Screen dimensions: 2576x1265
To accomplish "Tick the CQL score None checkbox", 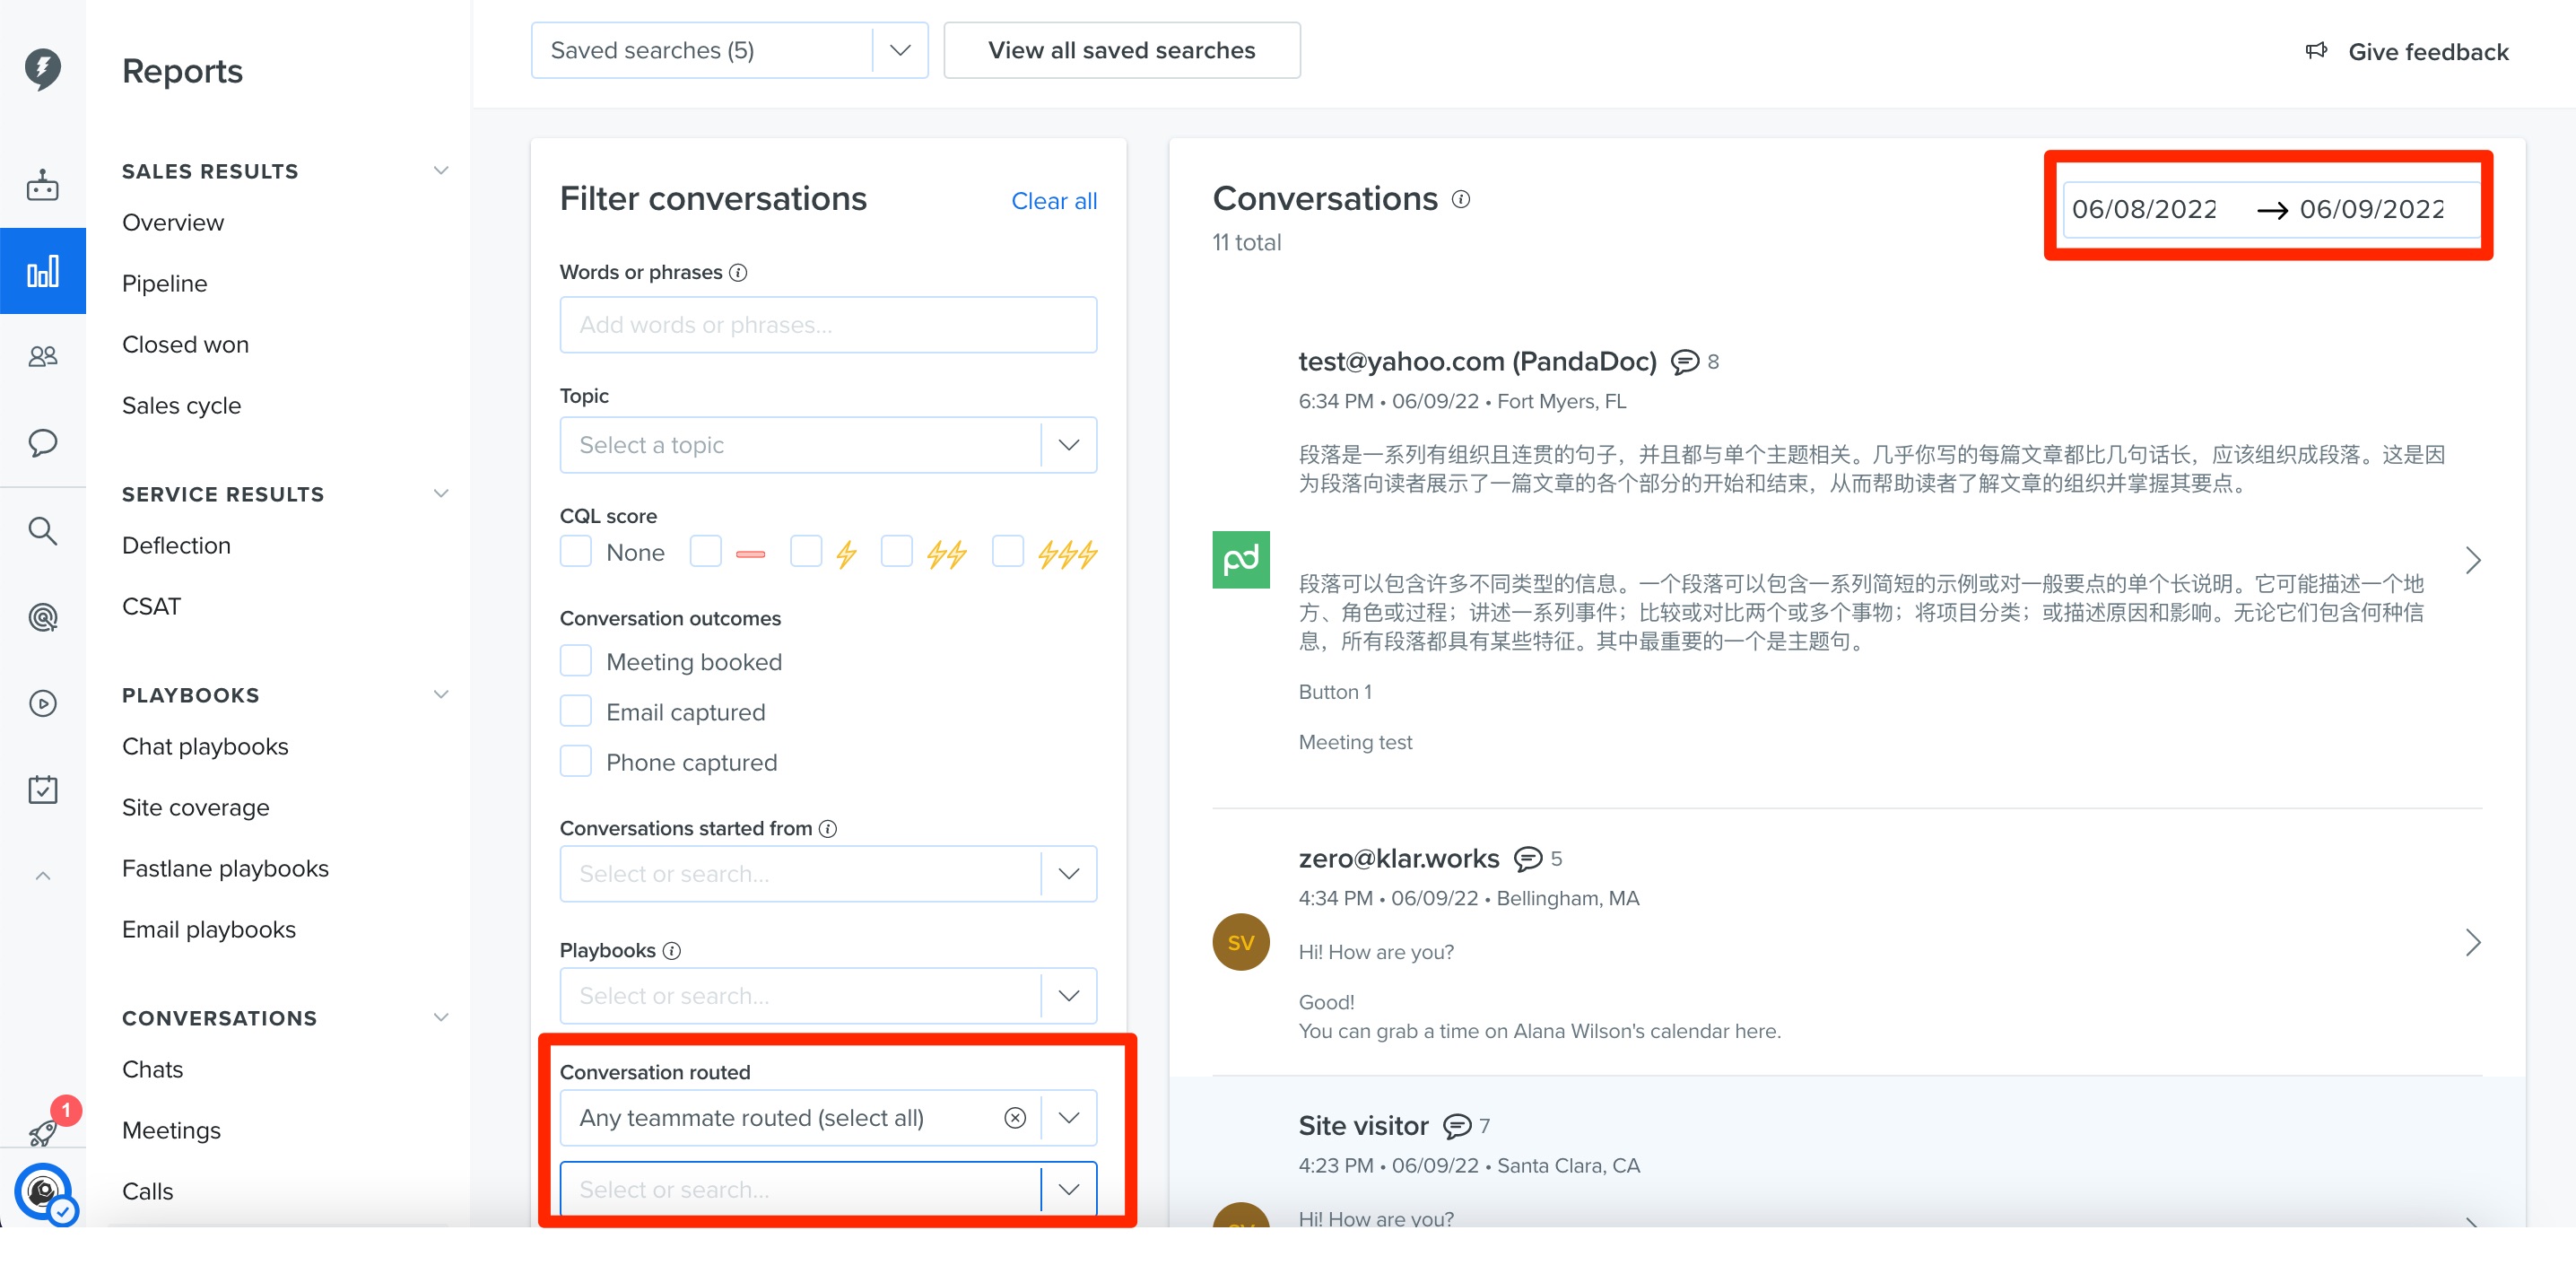I will pyautogui.click(x=575, y=552).
